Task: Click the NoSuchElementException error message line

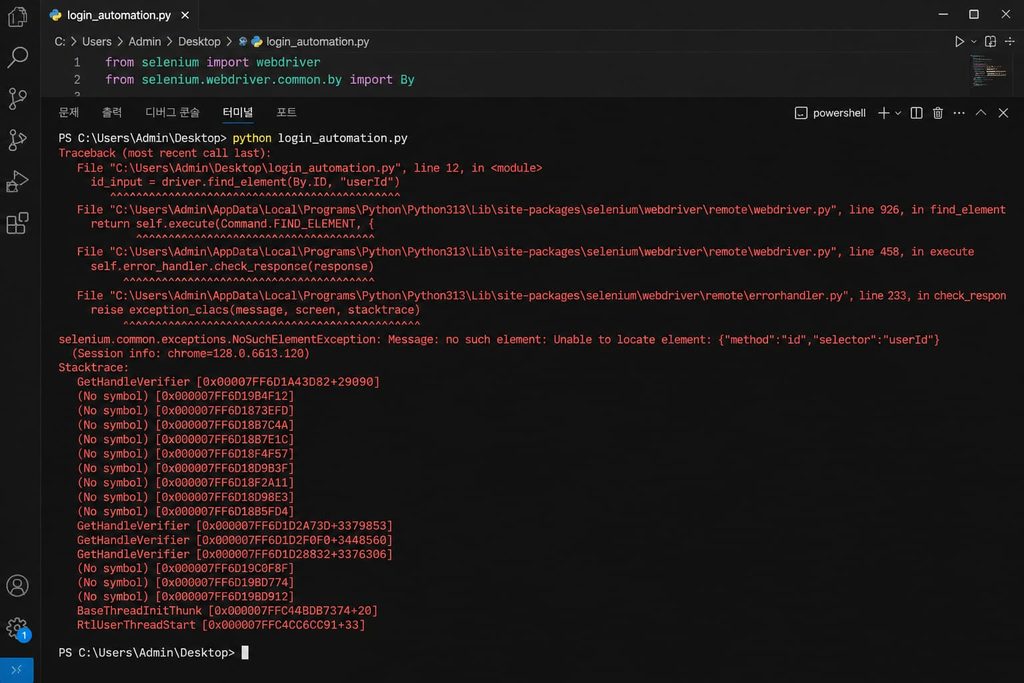Action: pos(499,340)
